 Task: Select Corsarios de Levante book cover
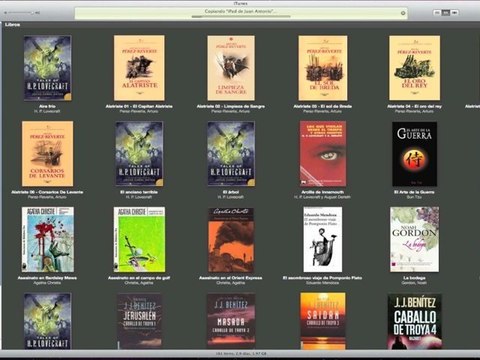47,154
